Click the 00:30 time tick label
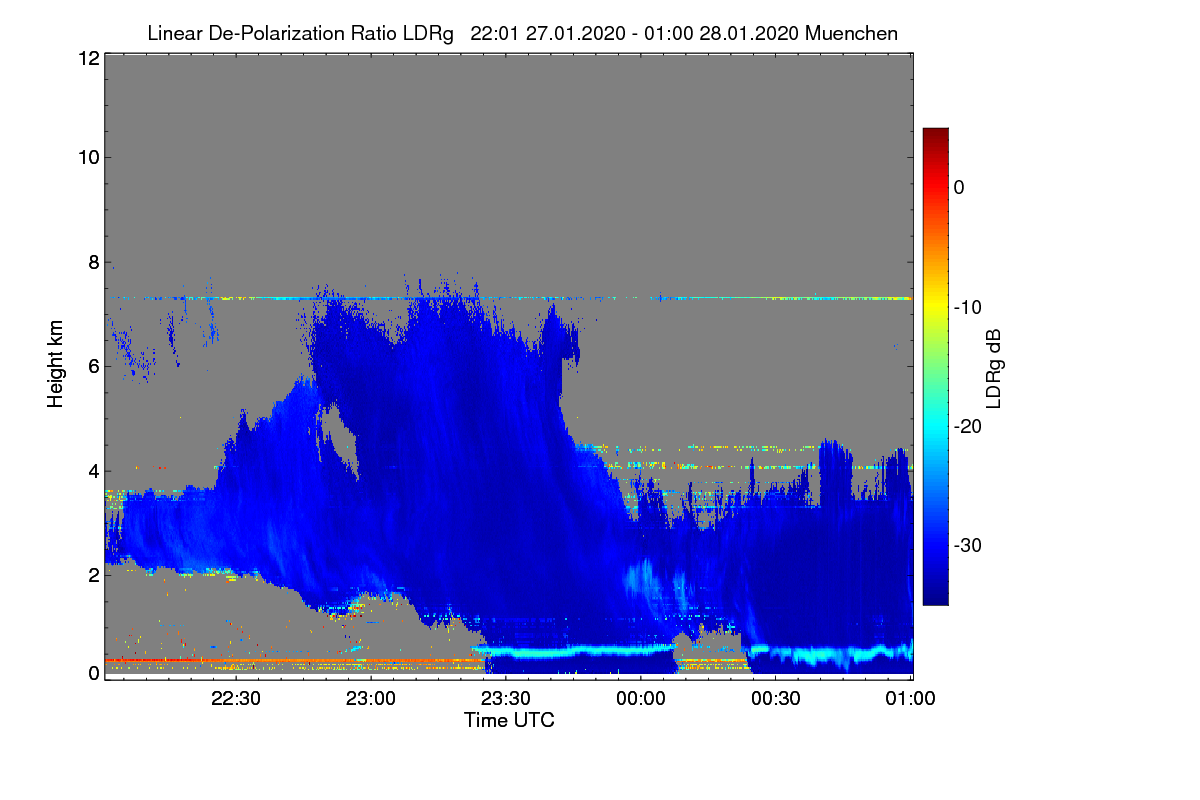This screenshot has width=1200, height=800. point(776,699)
